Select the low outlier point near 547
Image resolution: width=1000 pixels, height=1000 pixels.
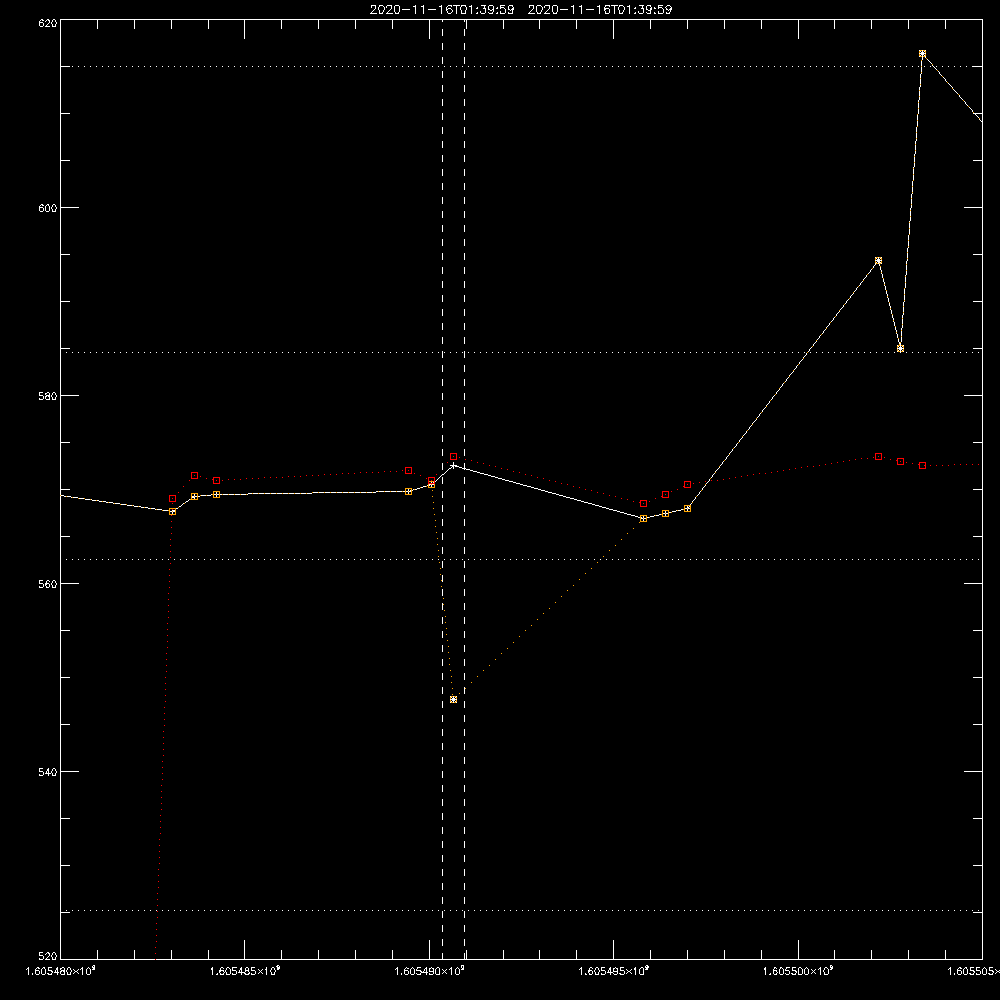point(453,700)
